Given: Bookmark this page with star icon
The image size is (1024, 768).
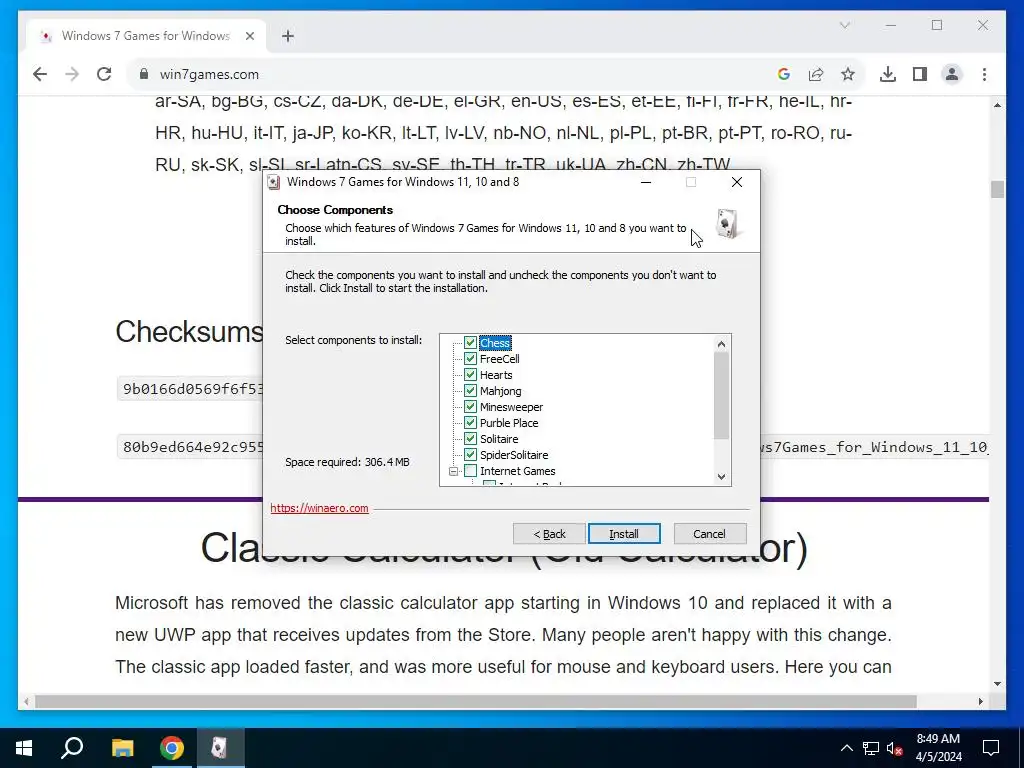Looking at the screenshot, I should [x=848, y=74].
